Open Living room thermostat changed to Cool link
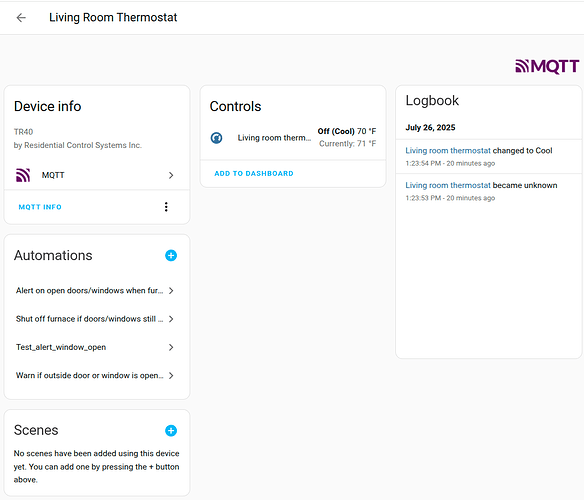The height and width of the screenshot is (500, 584). coord(448,151)
